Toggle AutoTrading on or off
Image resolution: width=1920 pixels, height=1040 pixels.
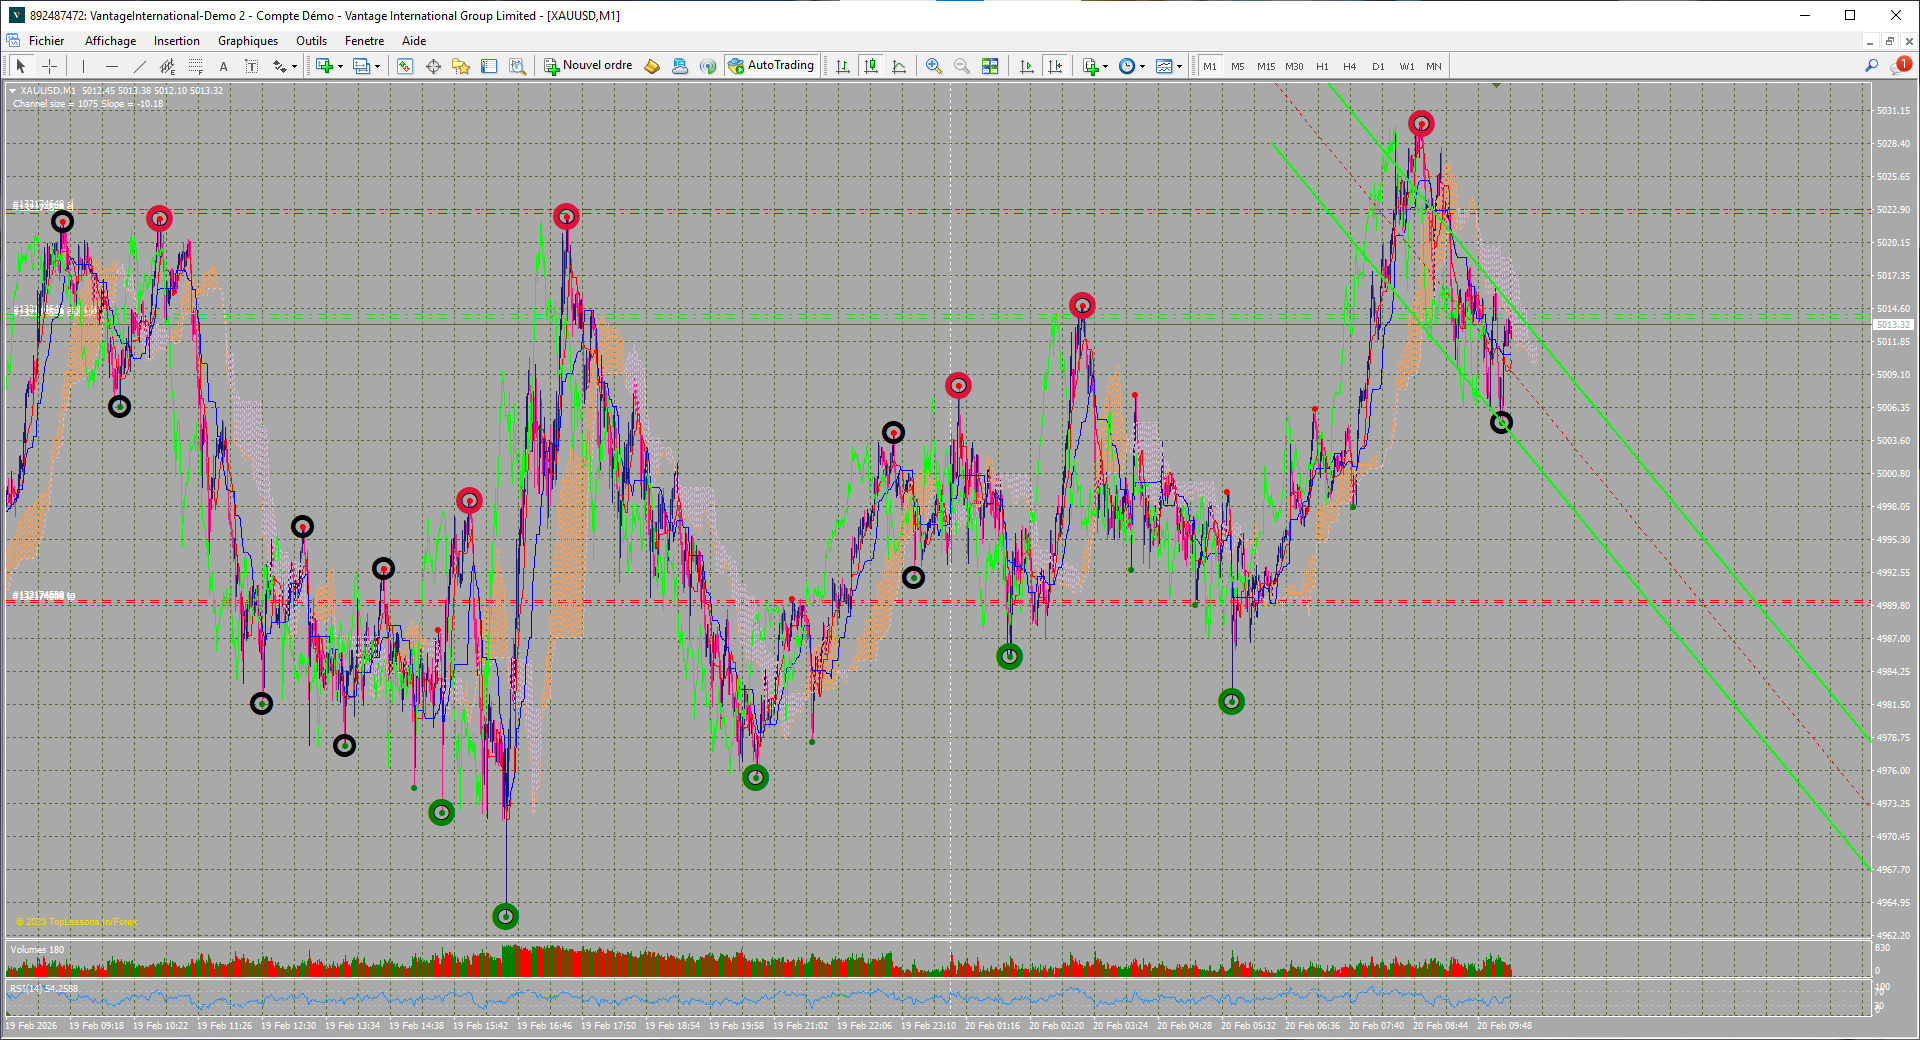771,66
